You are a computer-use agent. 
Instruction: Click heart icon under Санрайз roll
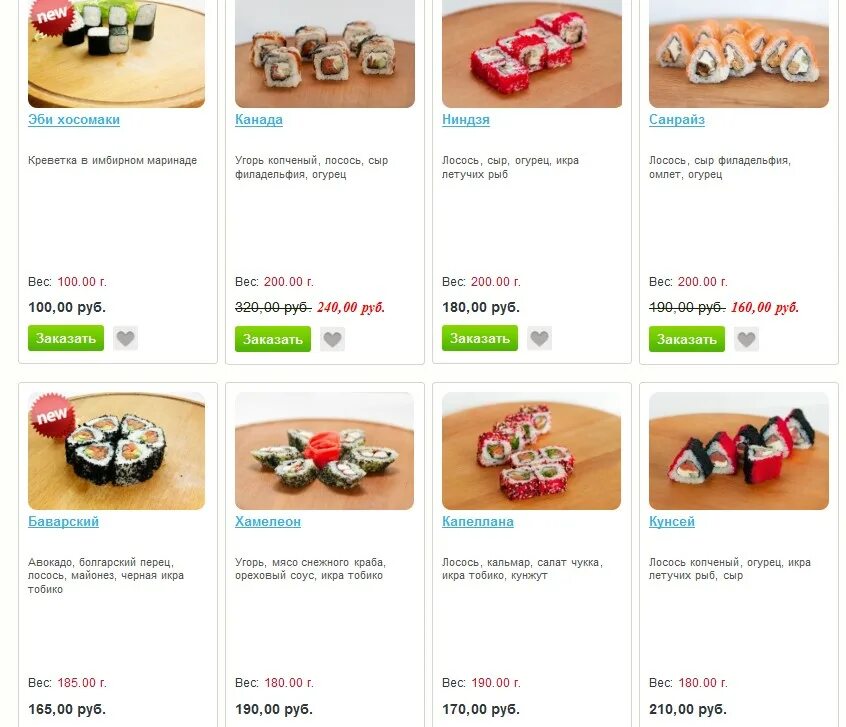[x=746, y=339]
